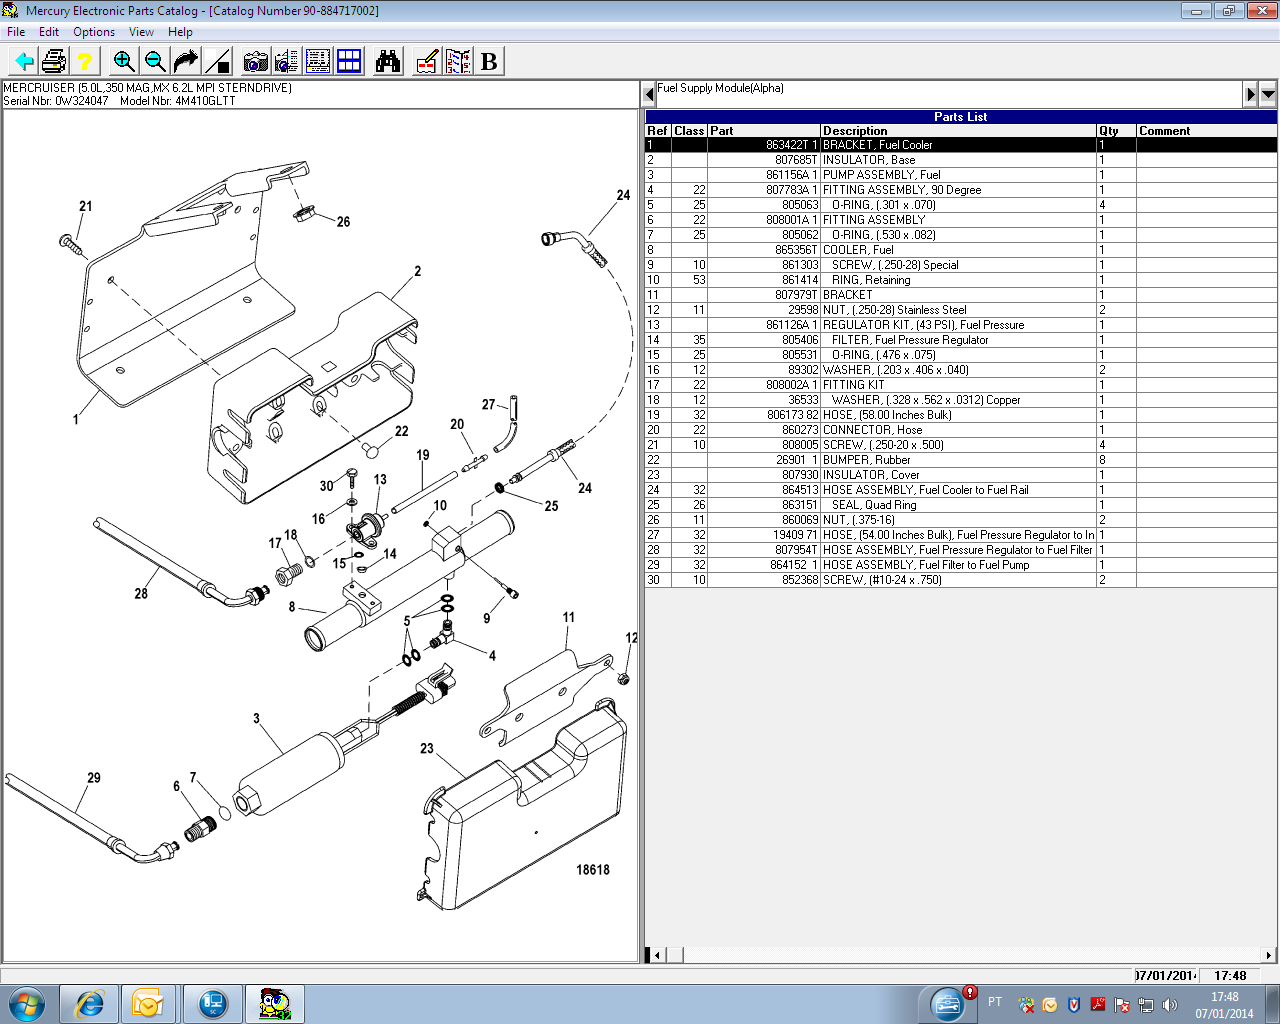Open Internet Explorer from the taskbar

coord(90,1003)
